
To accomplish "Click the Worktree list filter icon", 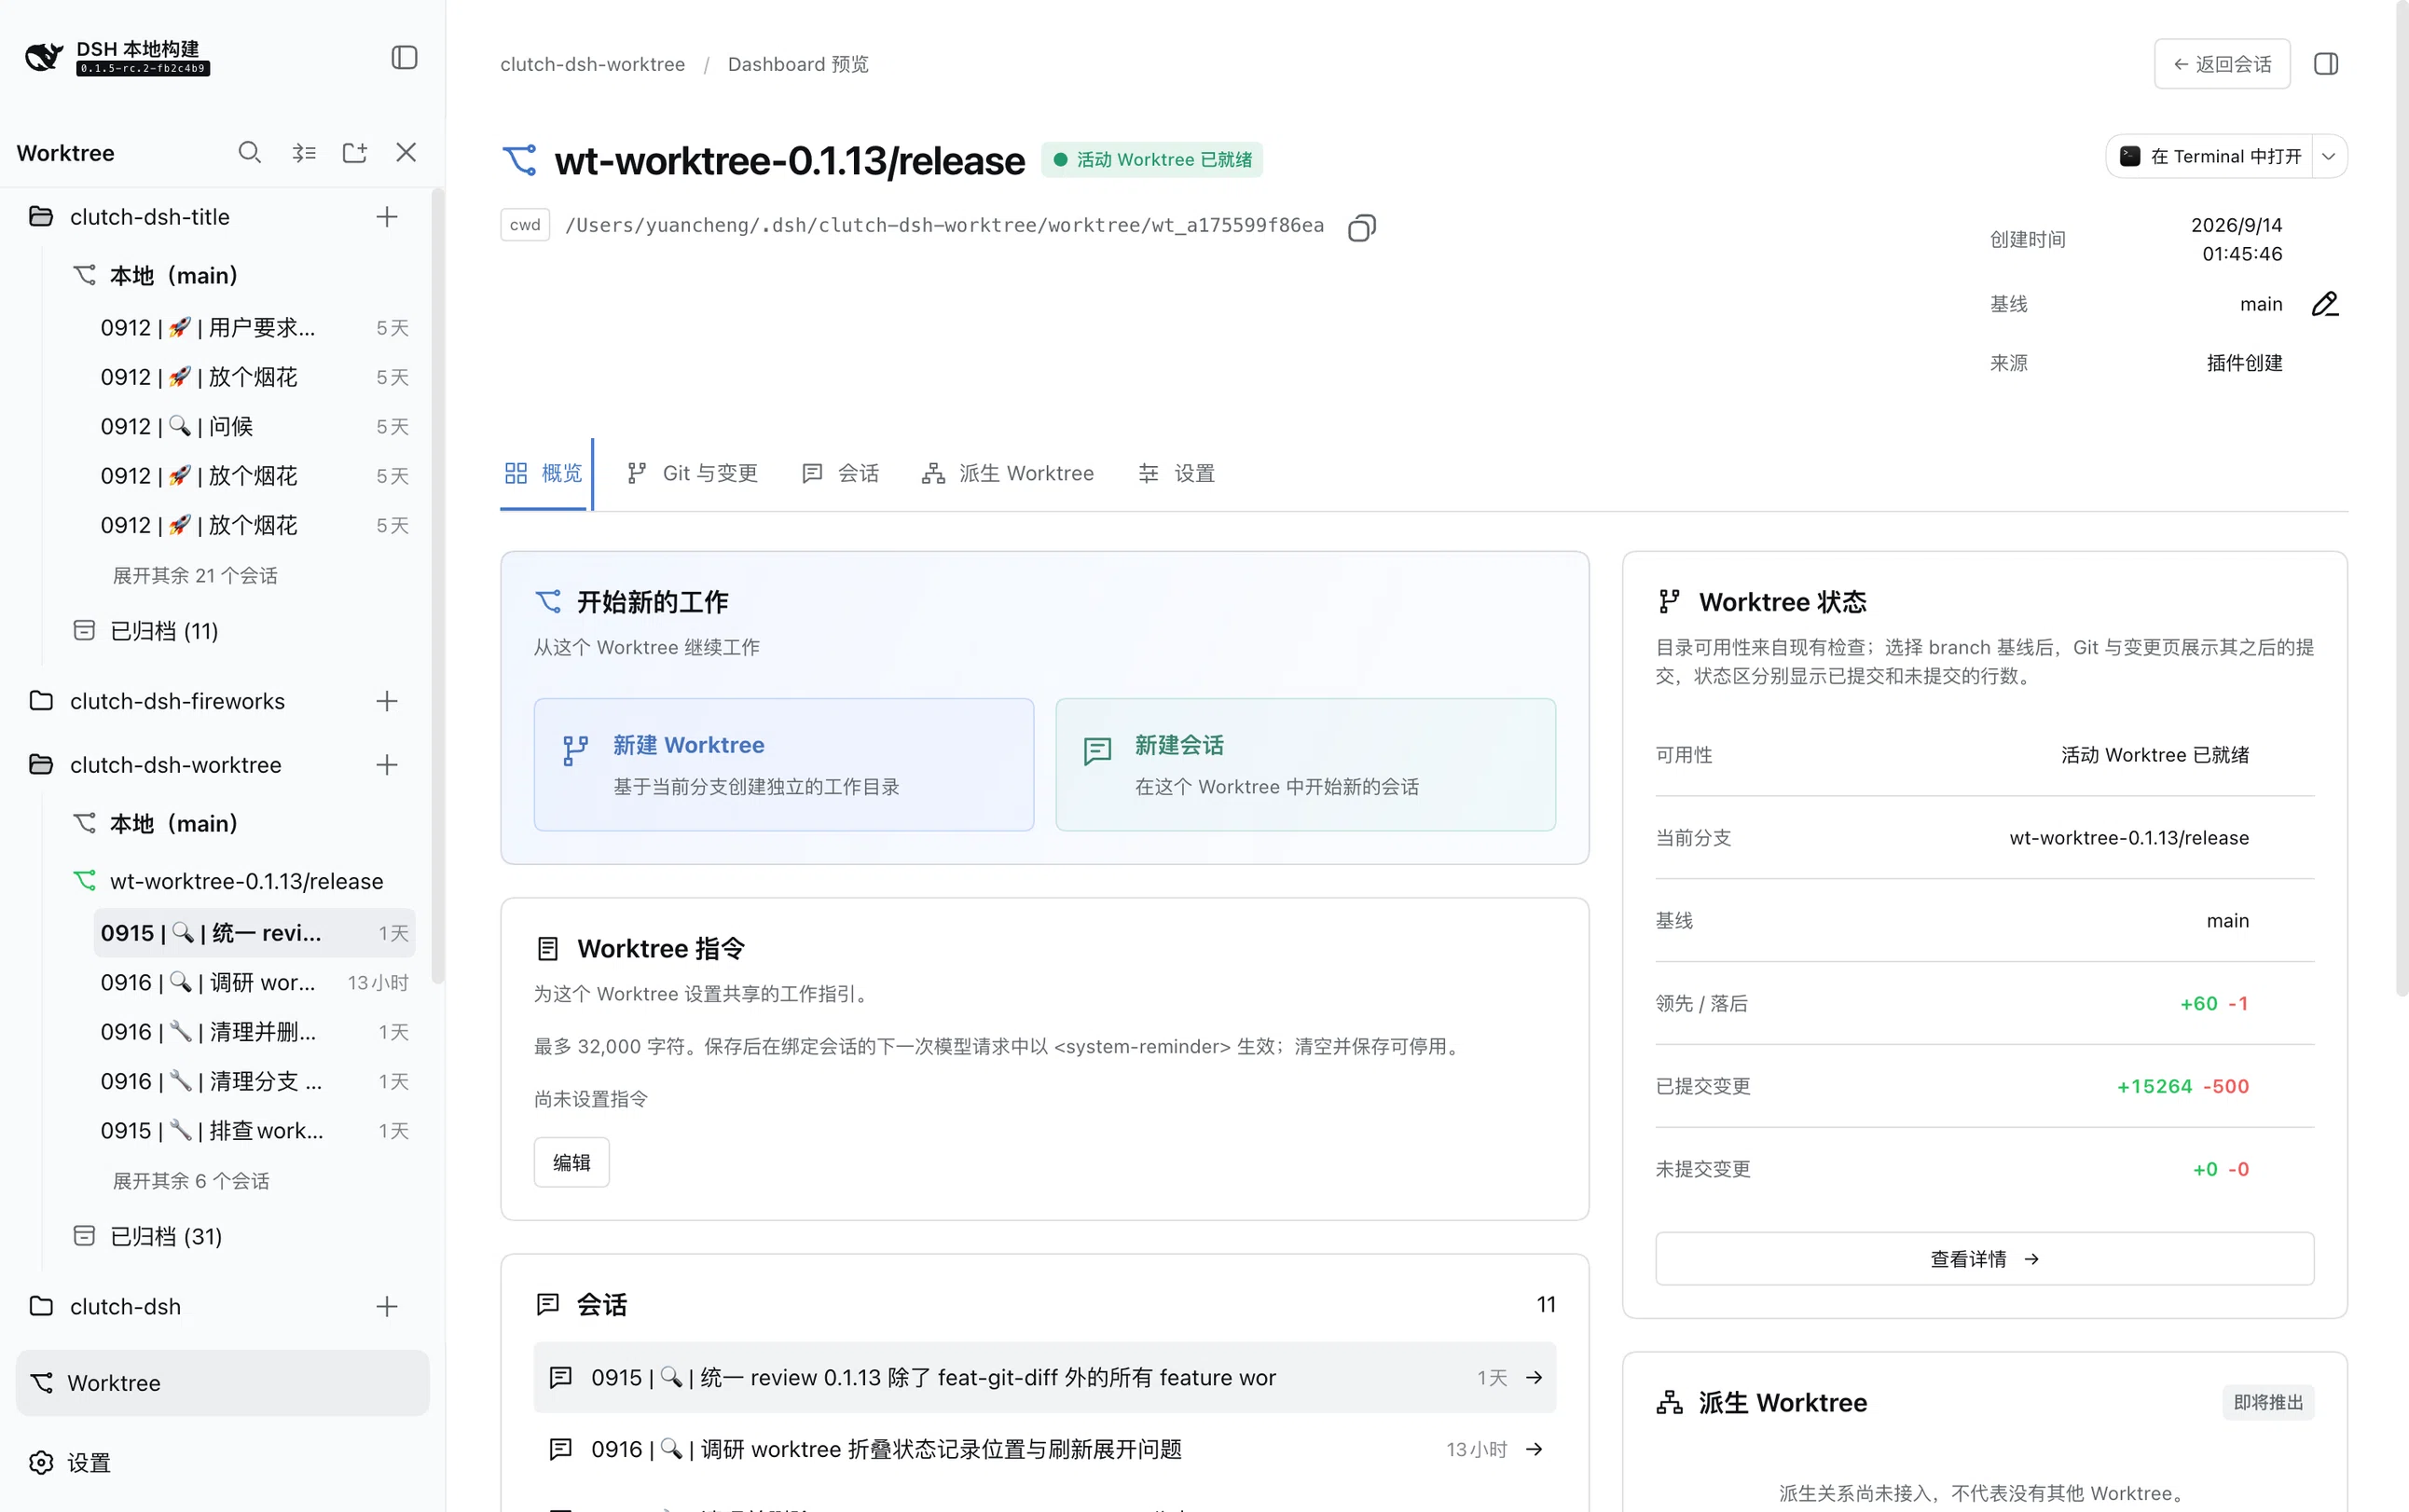I will (304, 152).
